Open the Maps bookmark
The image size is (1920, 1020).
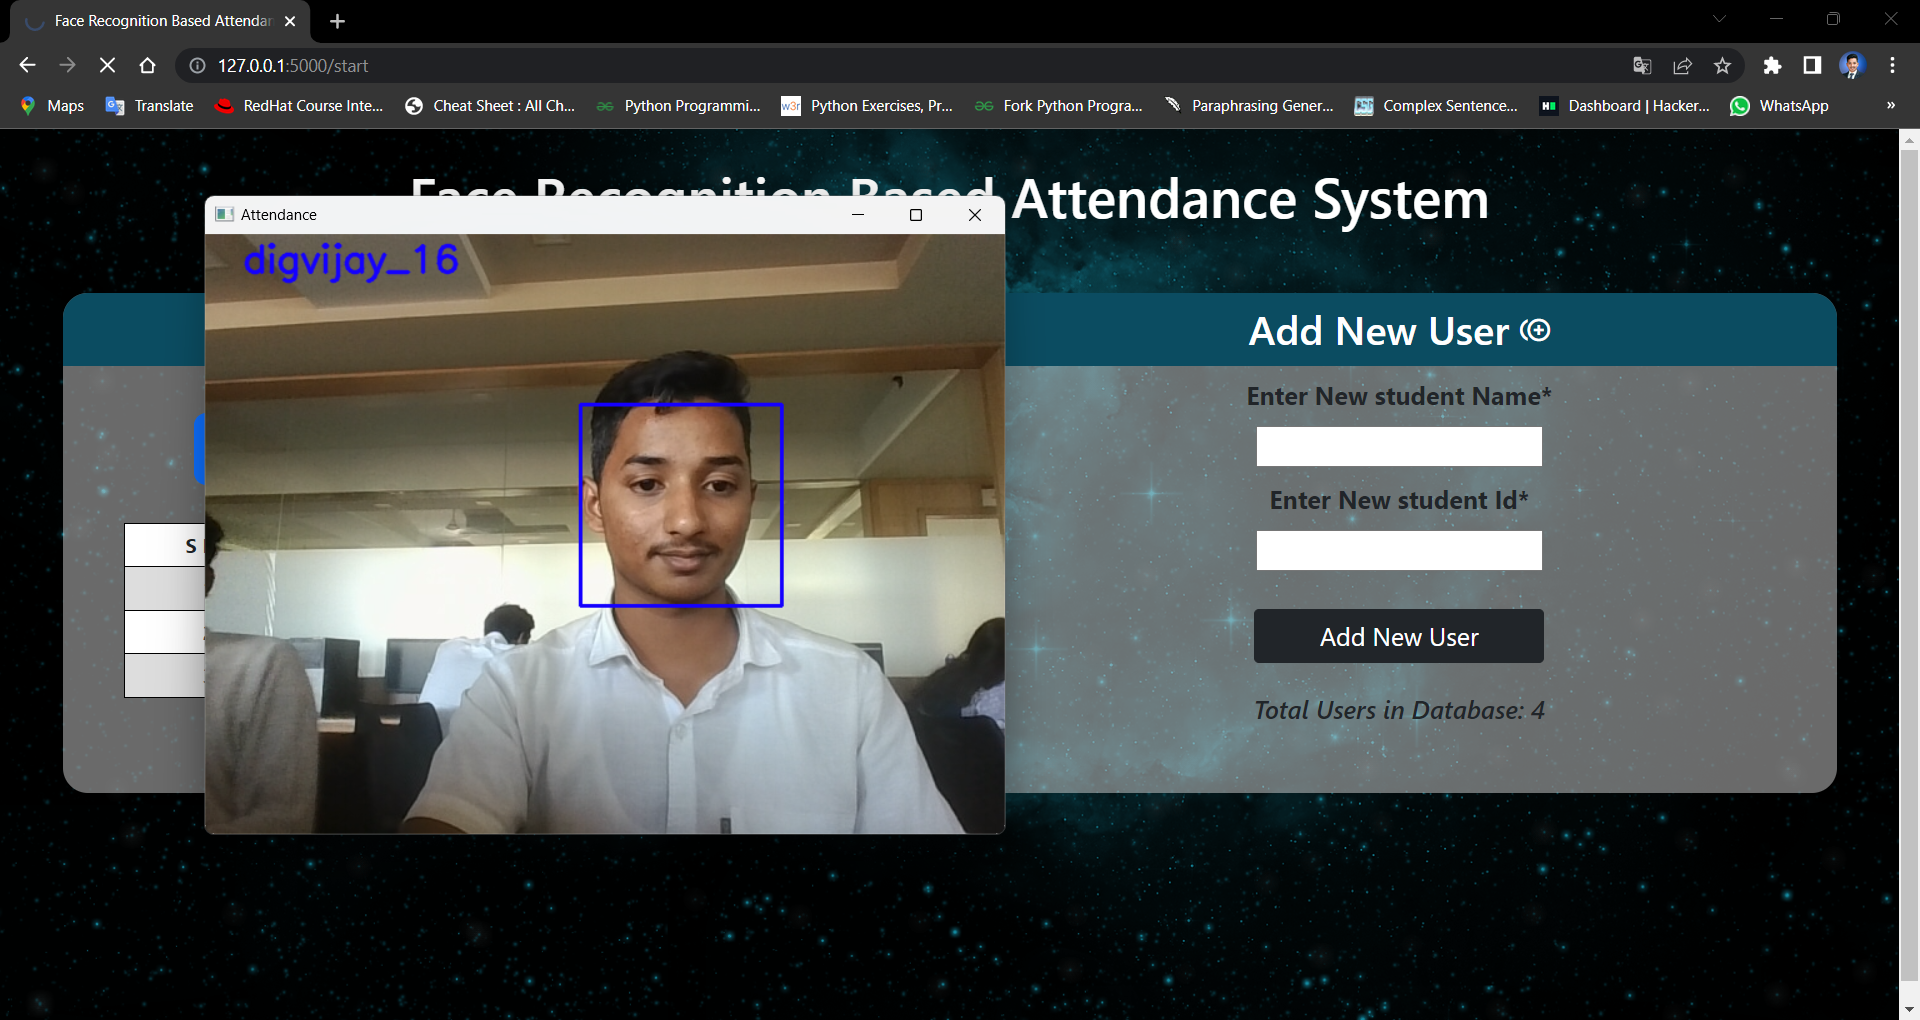[x=53, y=105]
